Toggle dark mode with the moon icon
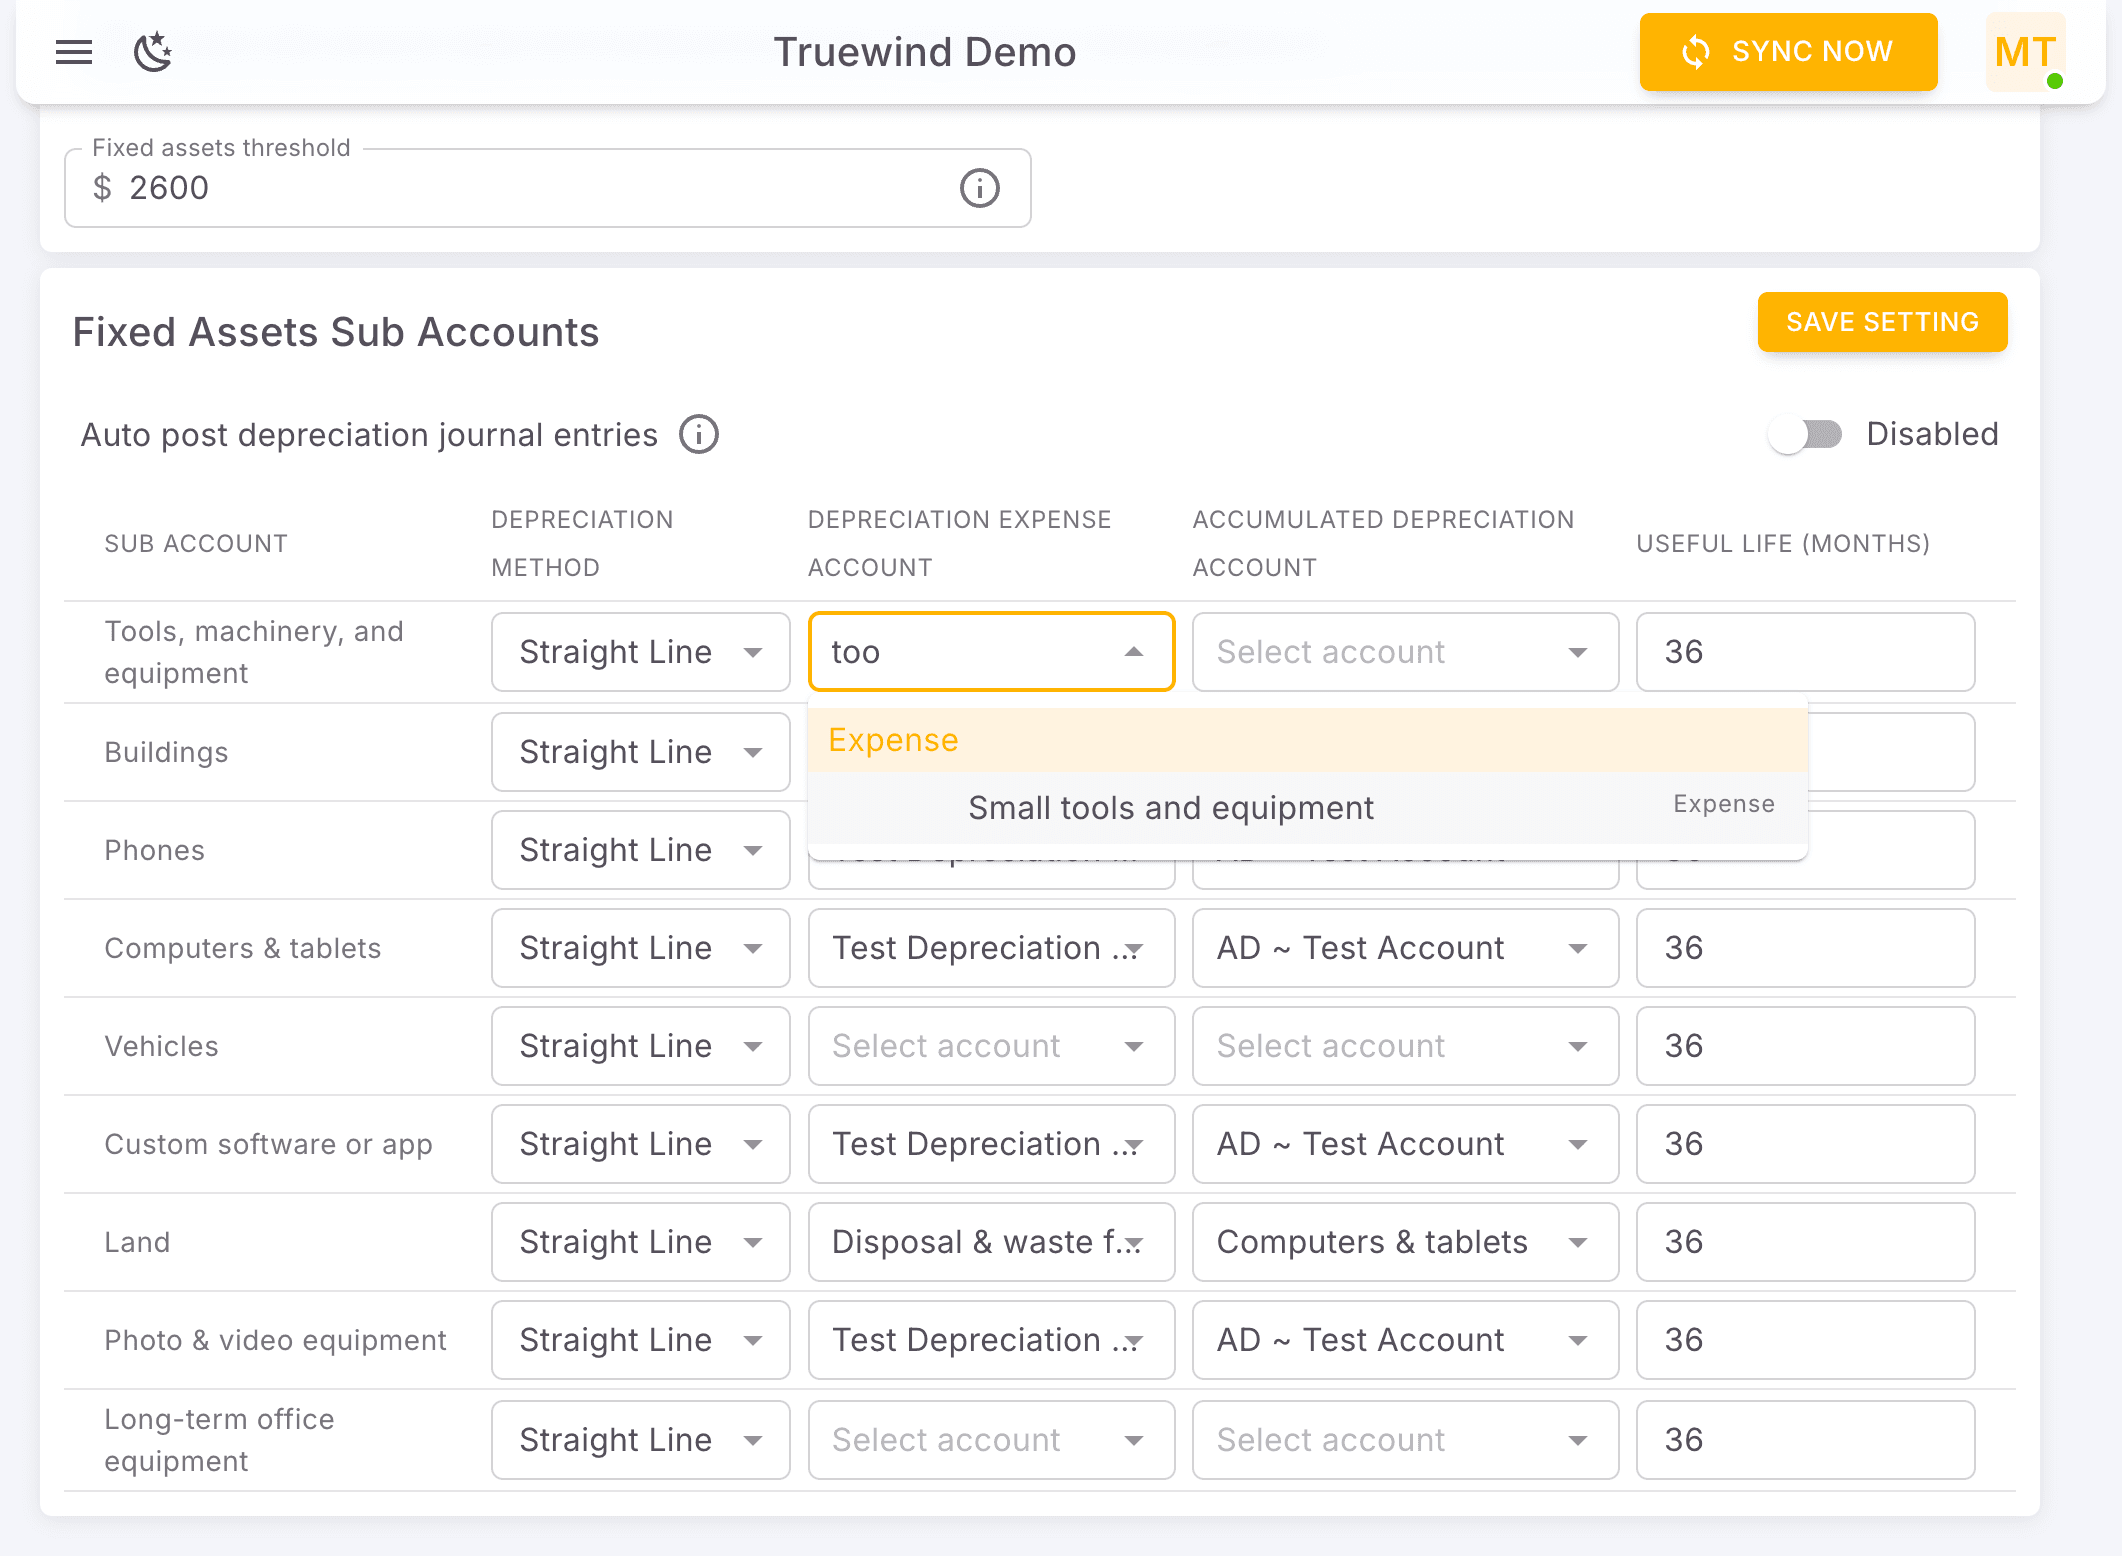 click(x=154, y=52)
